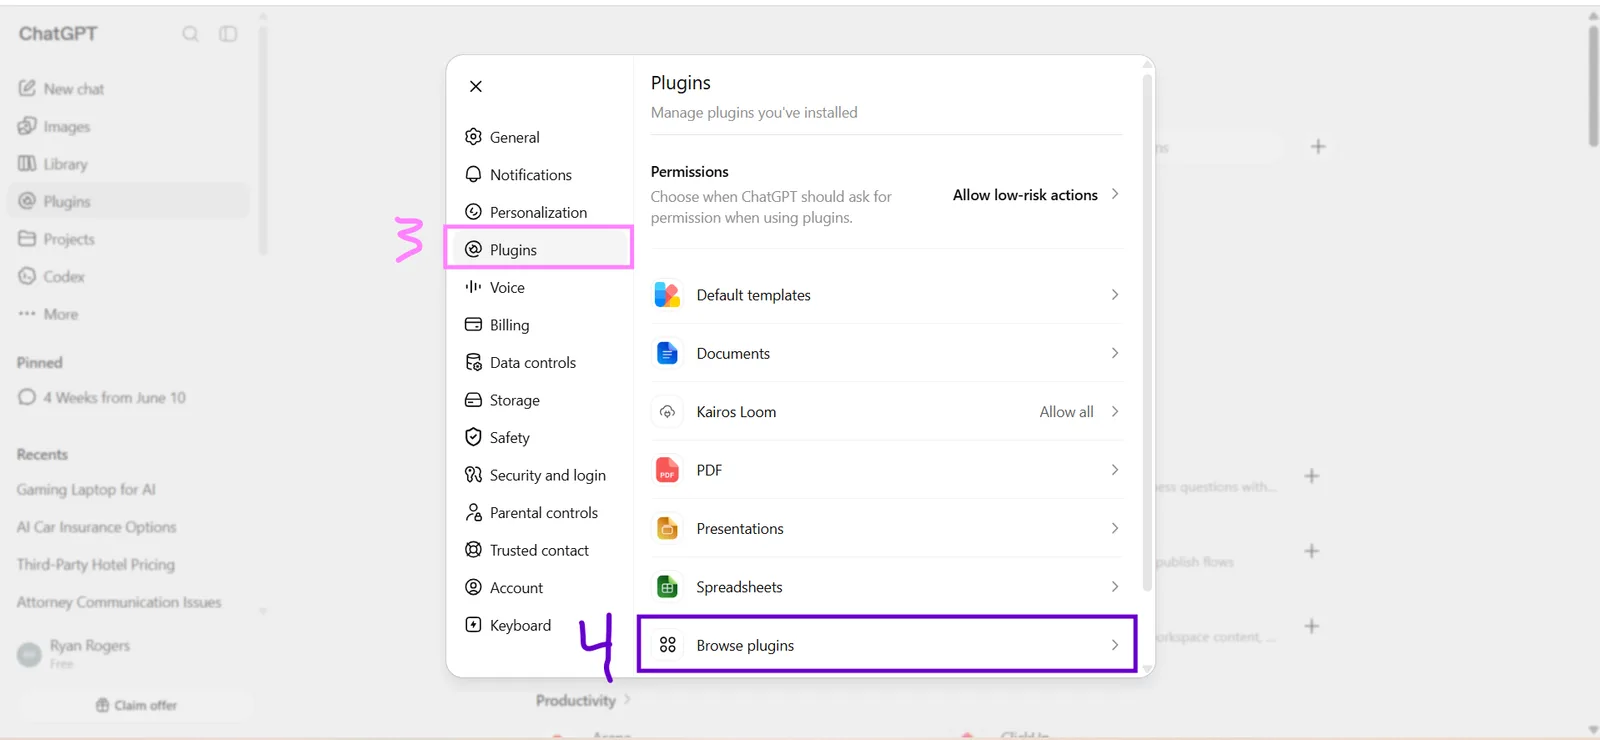Click the settings dialog vertical scrollbar
1600x740 pixels.
coord(1147,330)
